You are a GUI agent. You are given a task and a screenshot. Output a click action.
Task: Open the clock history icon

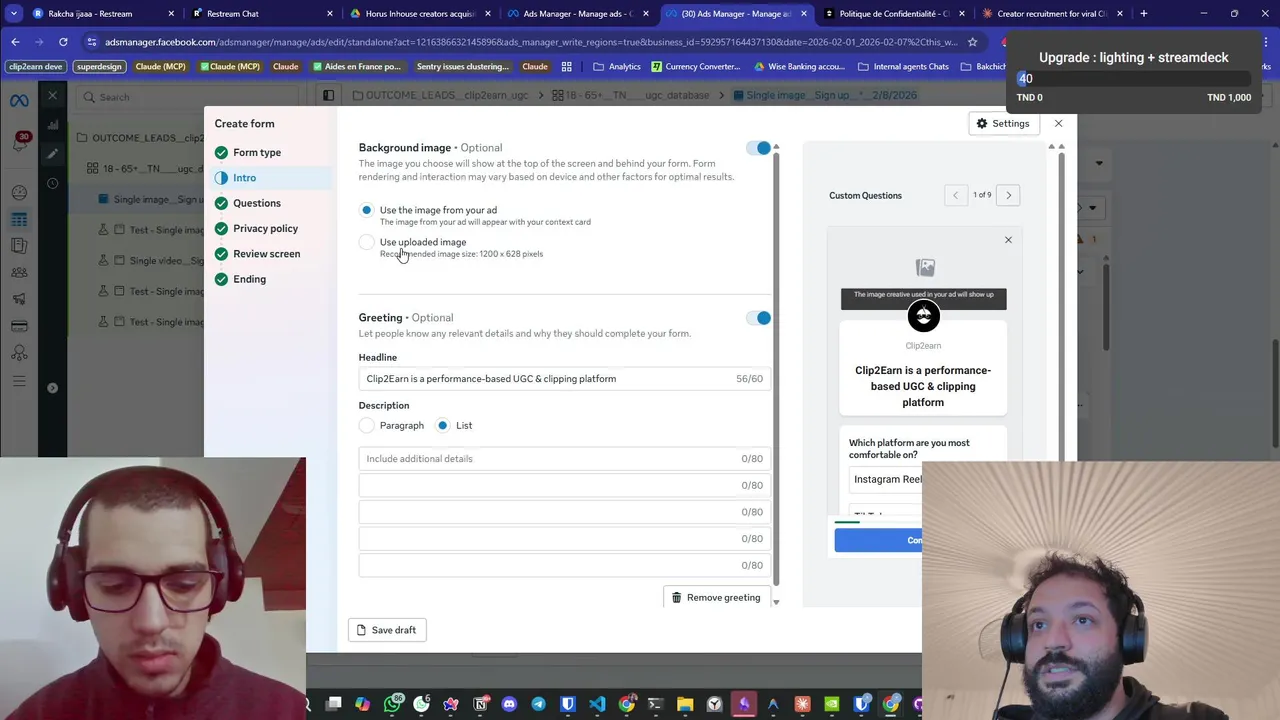(53, 183)
